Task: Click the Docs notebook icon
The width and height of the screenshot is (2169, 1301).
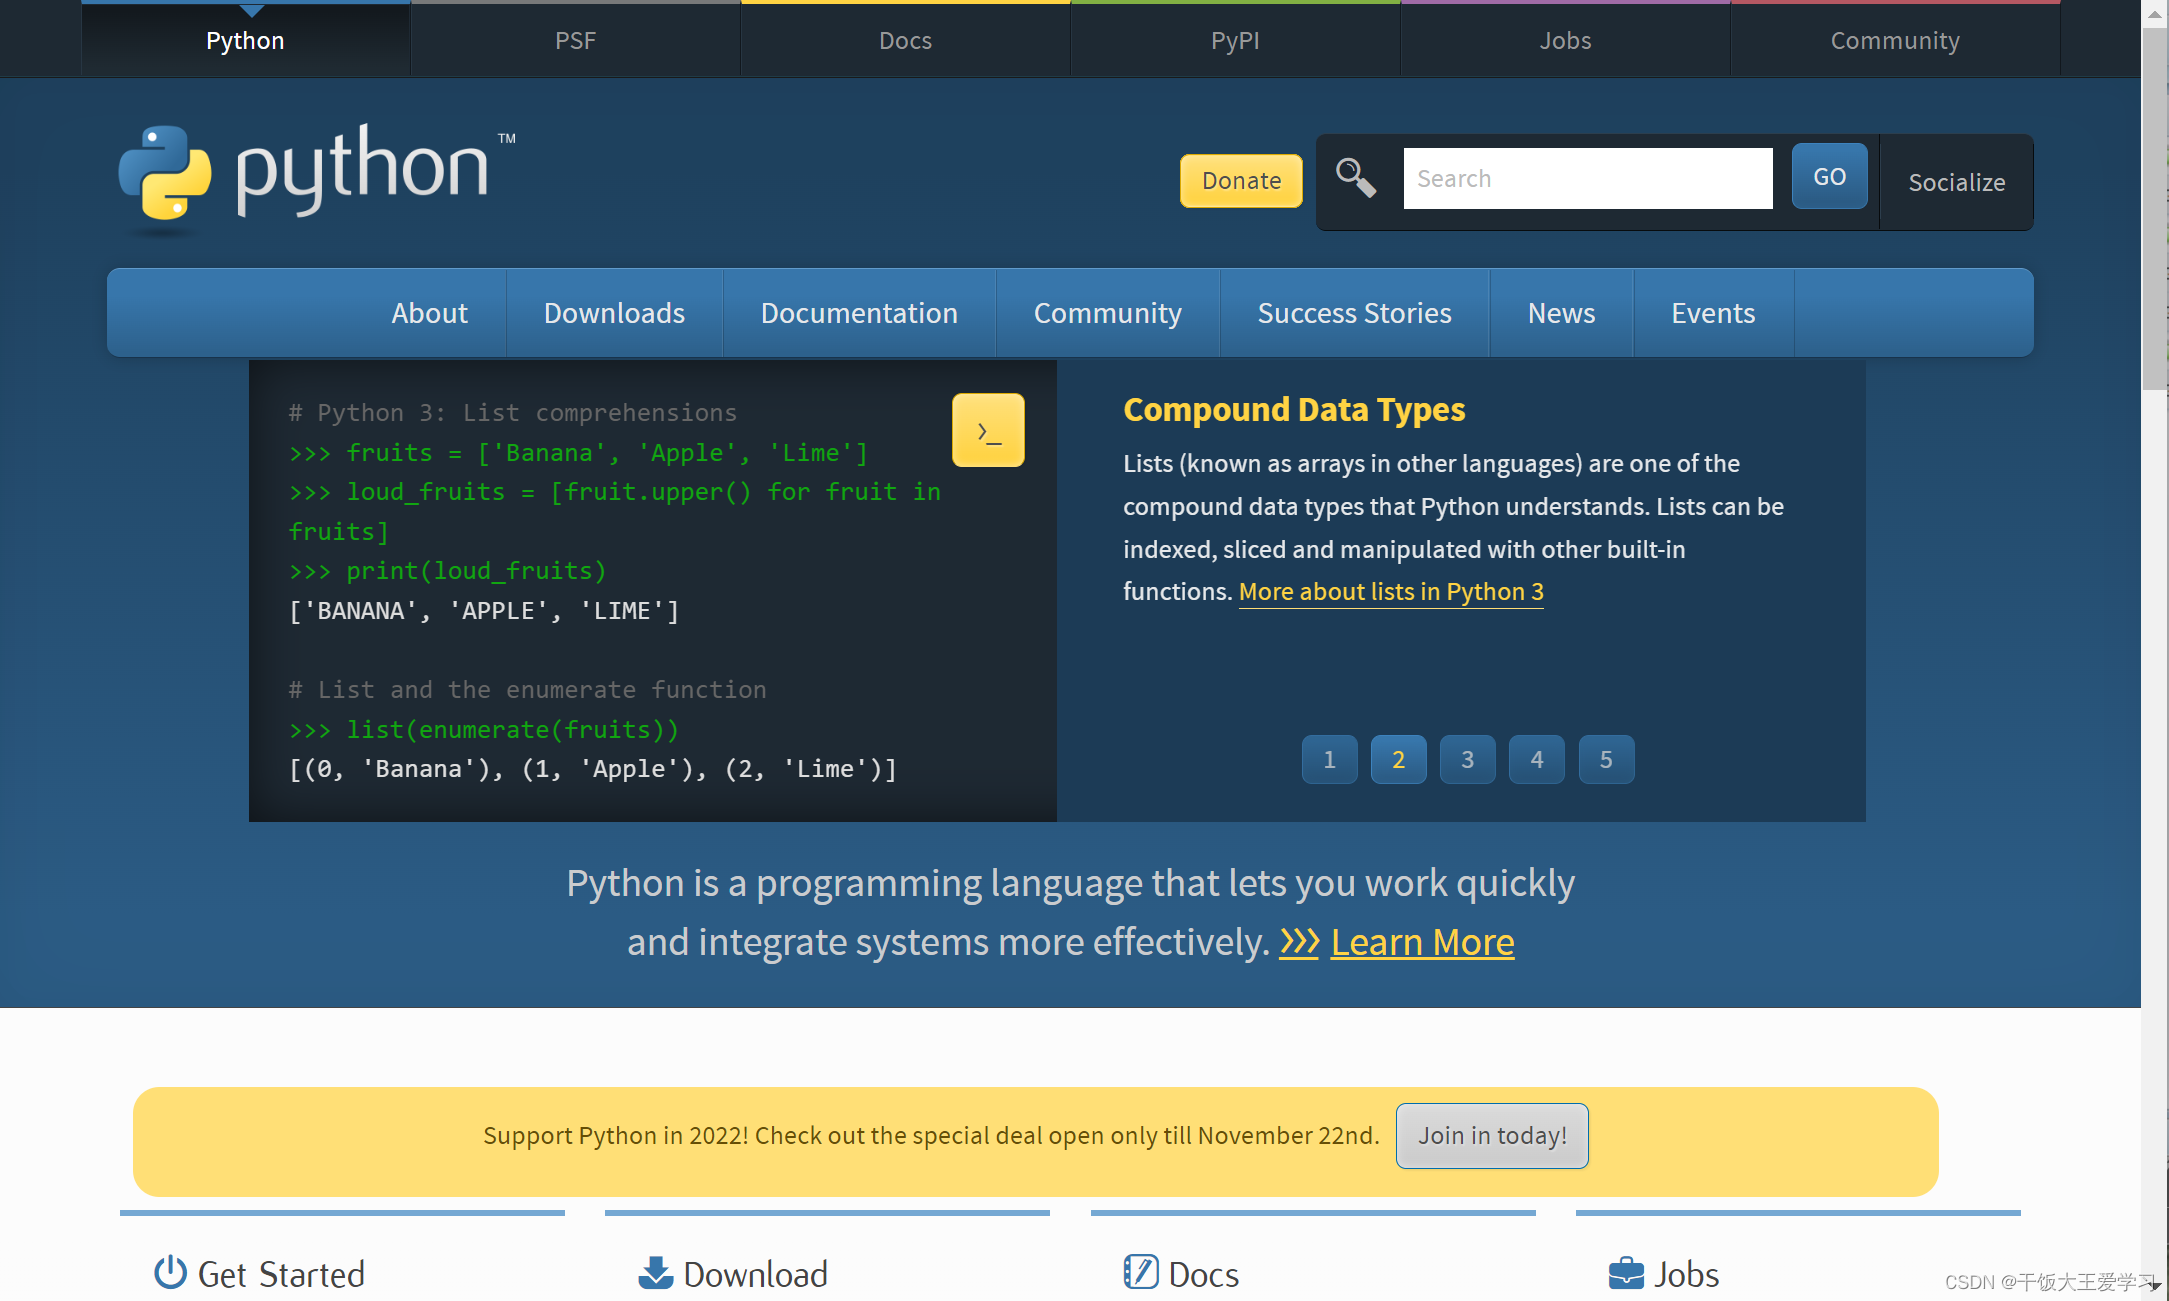Action: pyautogui.click(x=1140, y=1272)
